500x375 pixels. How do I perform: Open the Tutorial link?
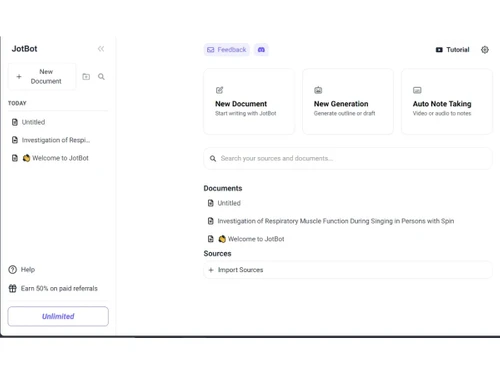tap(453, 50)
